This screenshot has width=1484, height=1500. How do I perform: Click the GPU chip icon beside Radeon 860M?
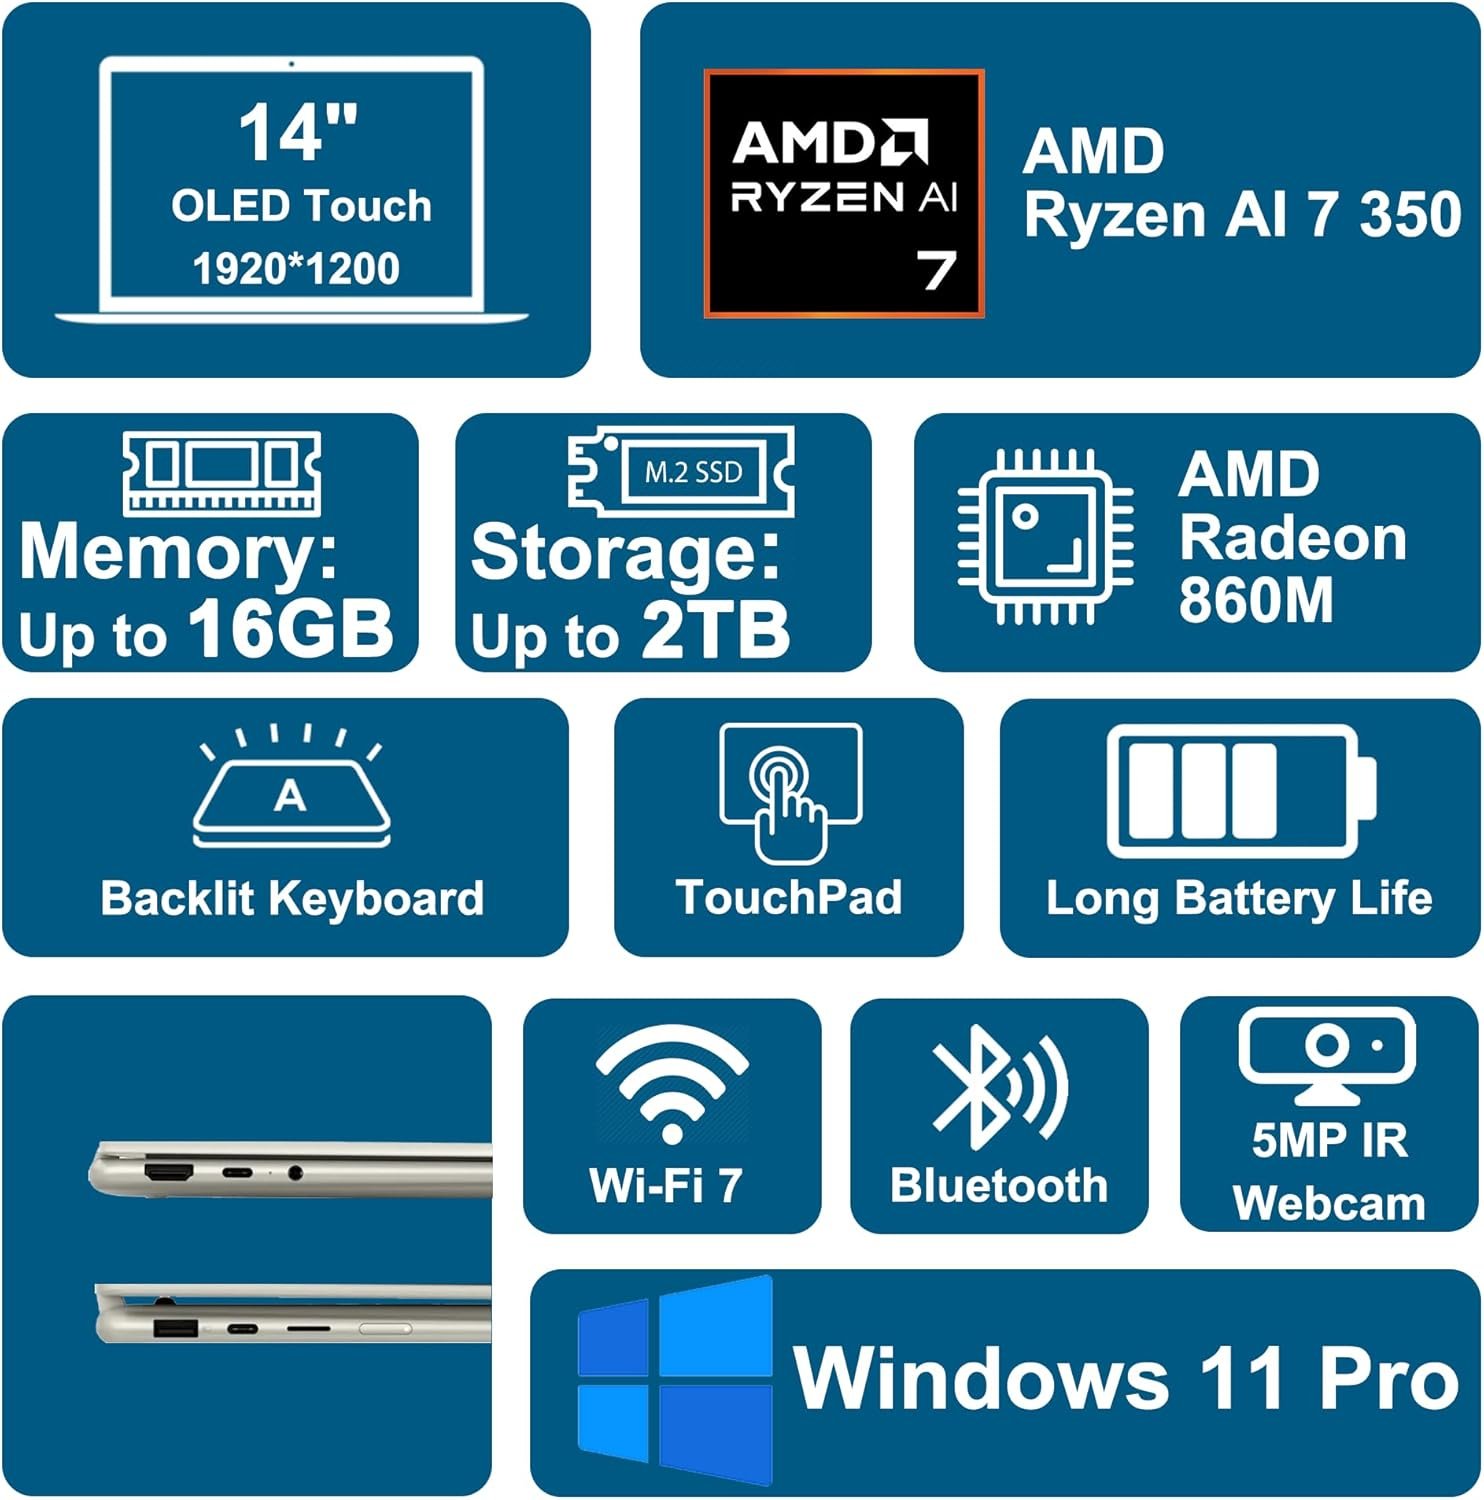pyautogui.click(x=1045, y=537)
